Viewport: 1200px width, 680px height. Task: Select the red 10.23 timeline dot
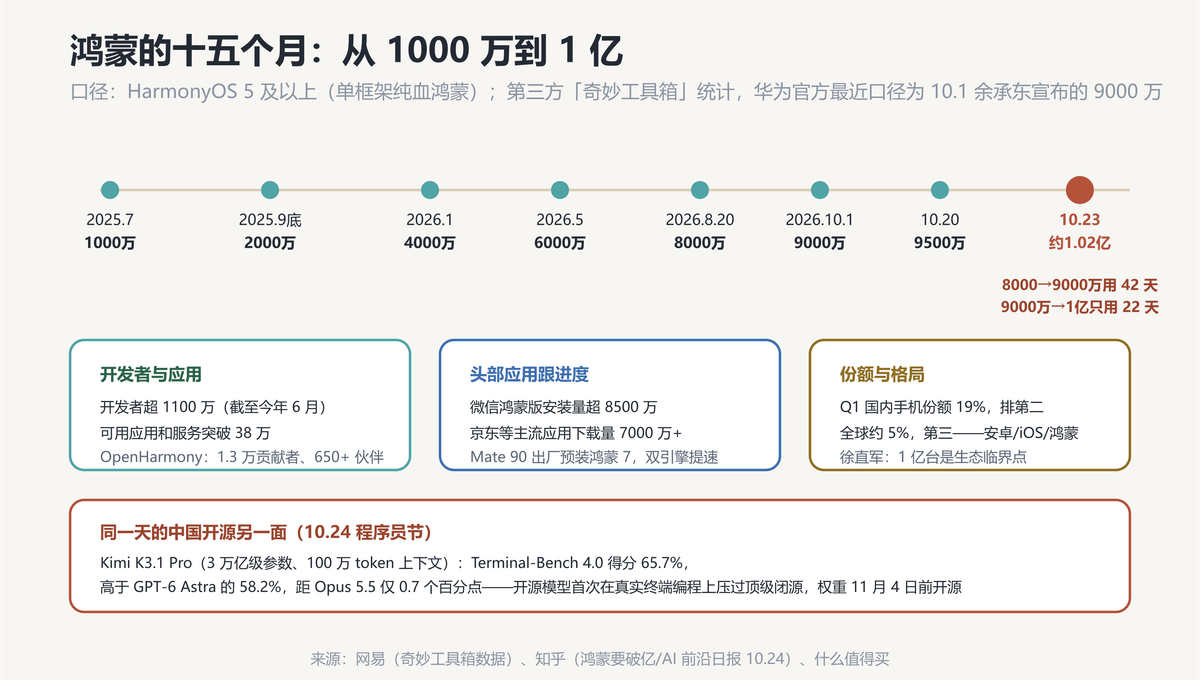[1080, 190]
